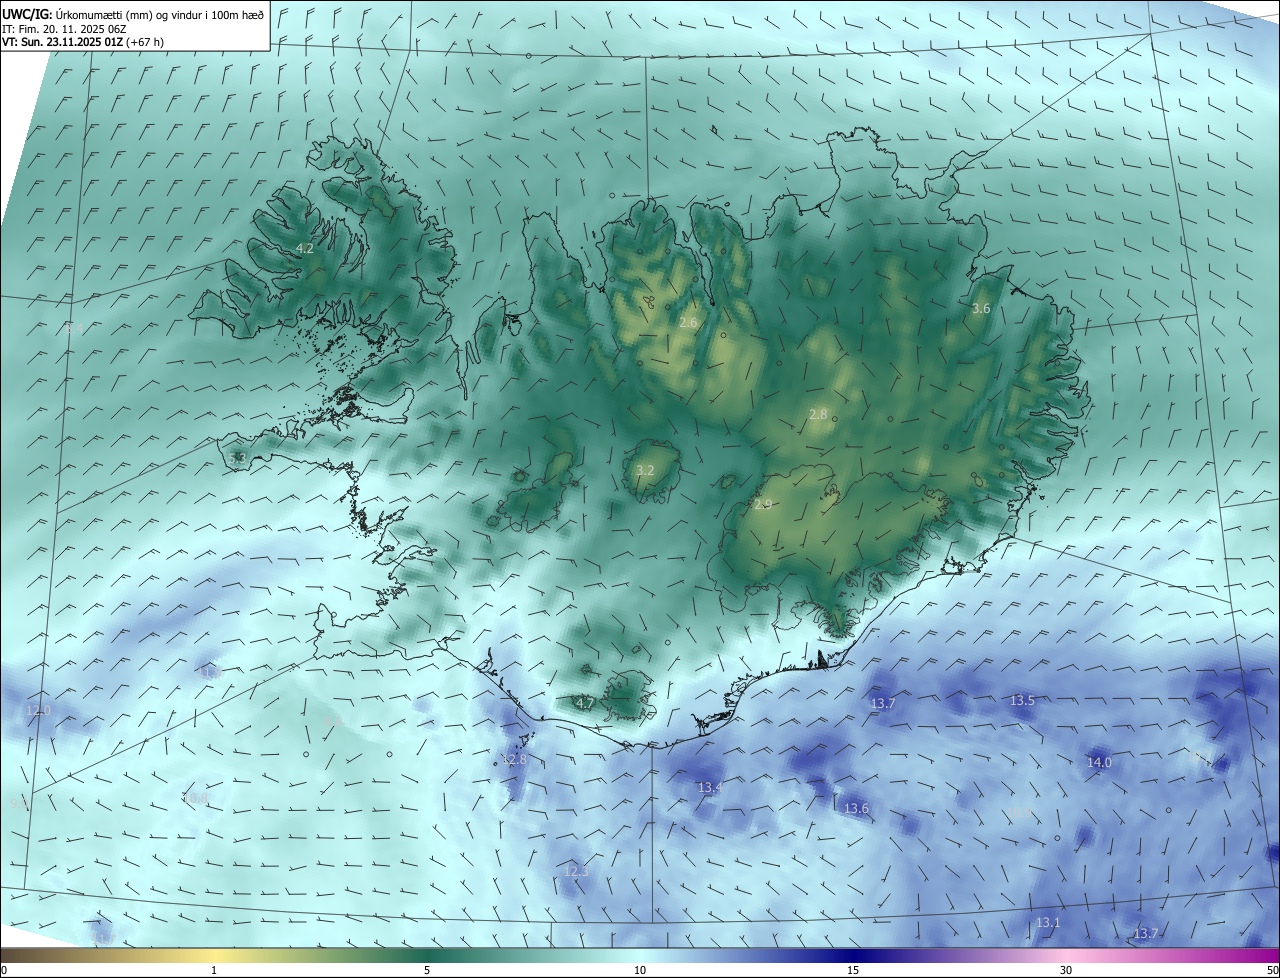Click the 2.9 value label

[763, 504]
